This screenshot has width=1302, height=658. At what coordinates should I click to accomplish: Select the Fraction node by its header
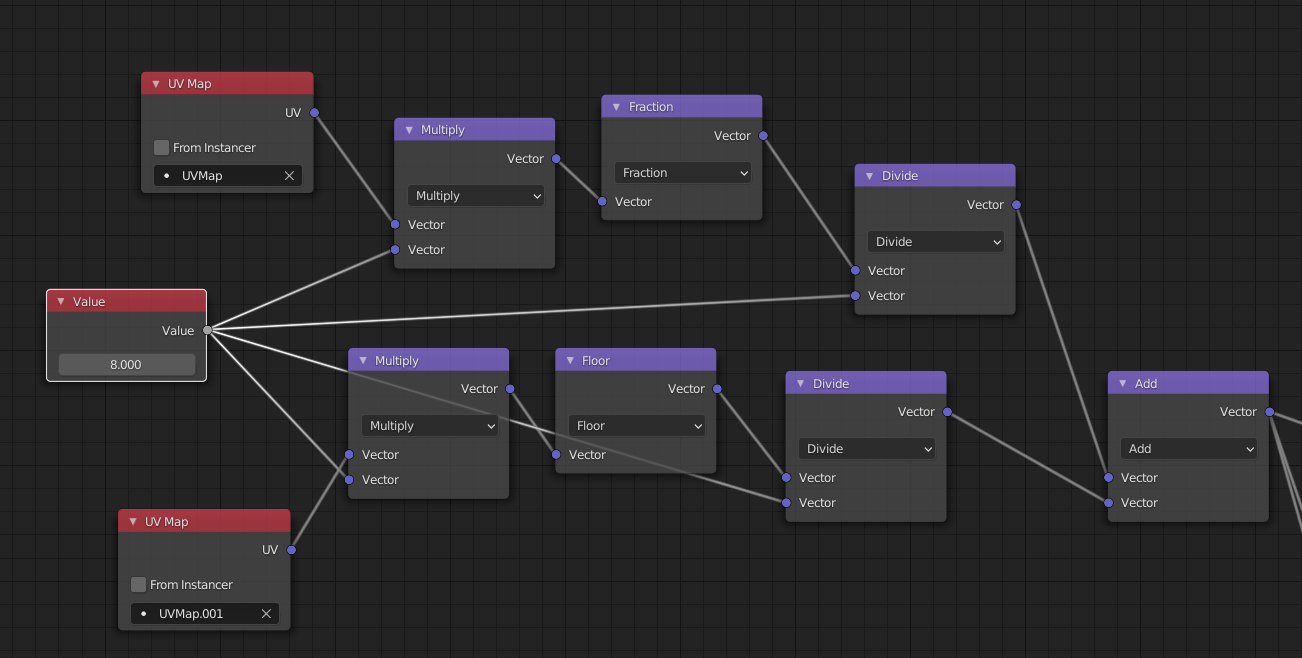682,106
